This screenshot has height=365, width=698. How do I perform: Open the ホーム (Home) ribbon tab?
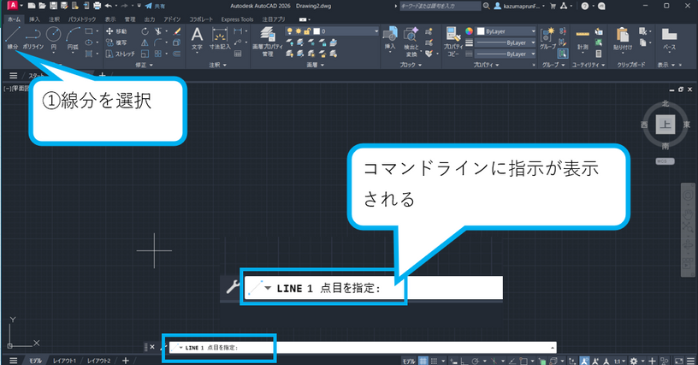click(14, 19)
